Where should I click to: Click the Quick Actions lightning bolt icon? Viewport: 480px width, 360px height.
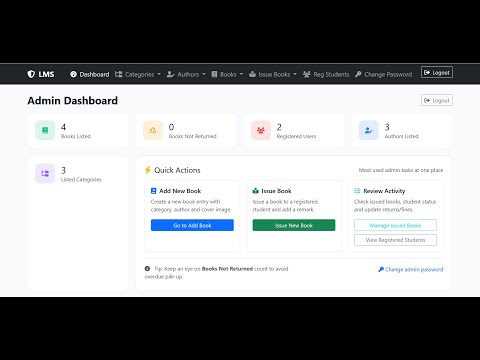148,170
